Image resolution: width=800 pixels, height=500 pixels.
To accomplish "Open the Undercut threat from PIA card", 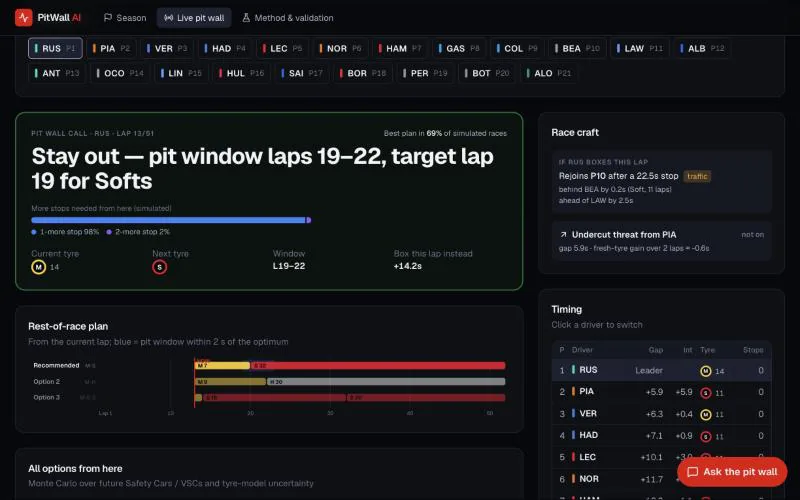I will pyautogui.click(x=662, y=241).
